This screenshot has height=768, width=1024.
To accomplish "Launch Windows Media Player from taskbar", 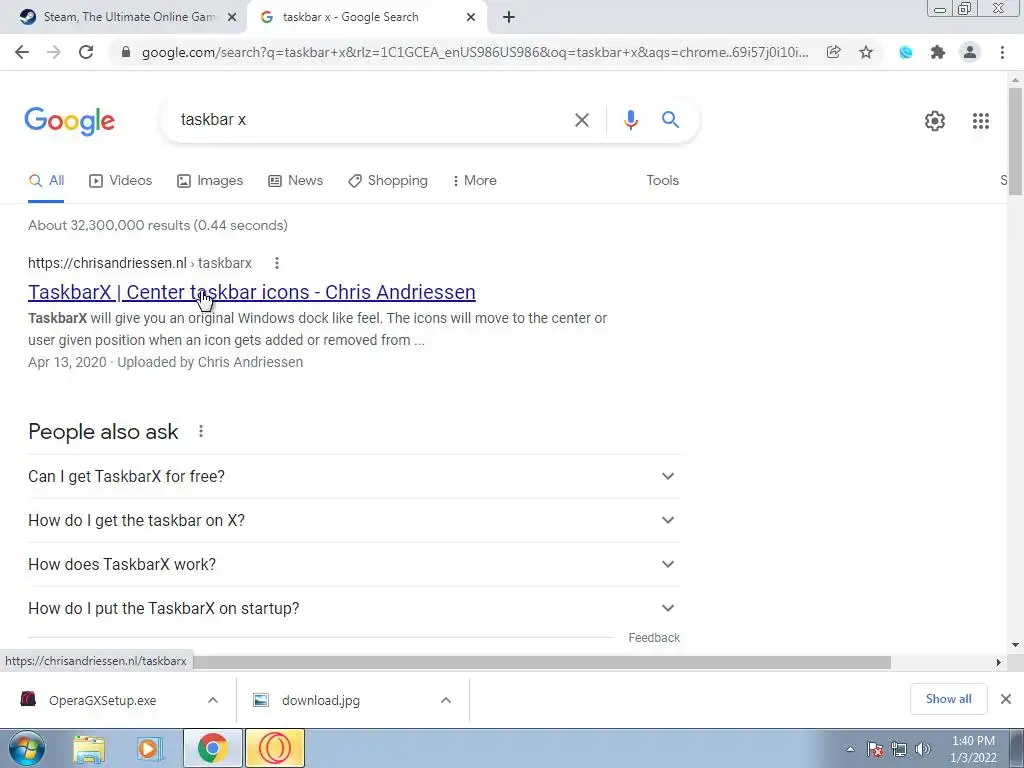I will click(150, 749).
